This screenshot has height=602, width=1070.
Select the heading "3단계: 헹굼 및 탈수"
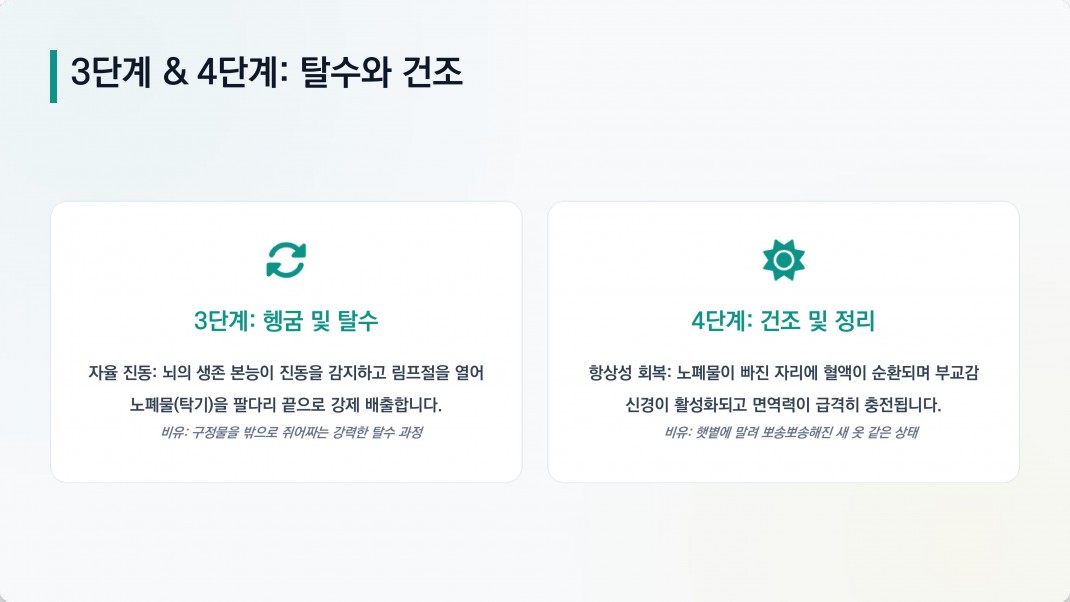pos(286,321)
